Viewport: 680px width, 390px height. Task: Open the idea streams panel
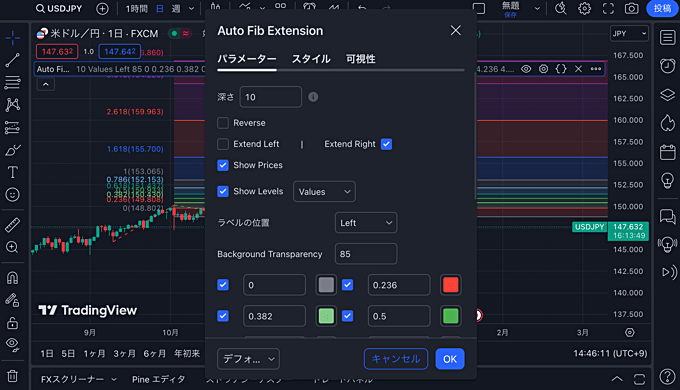pos(667,244)
